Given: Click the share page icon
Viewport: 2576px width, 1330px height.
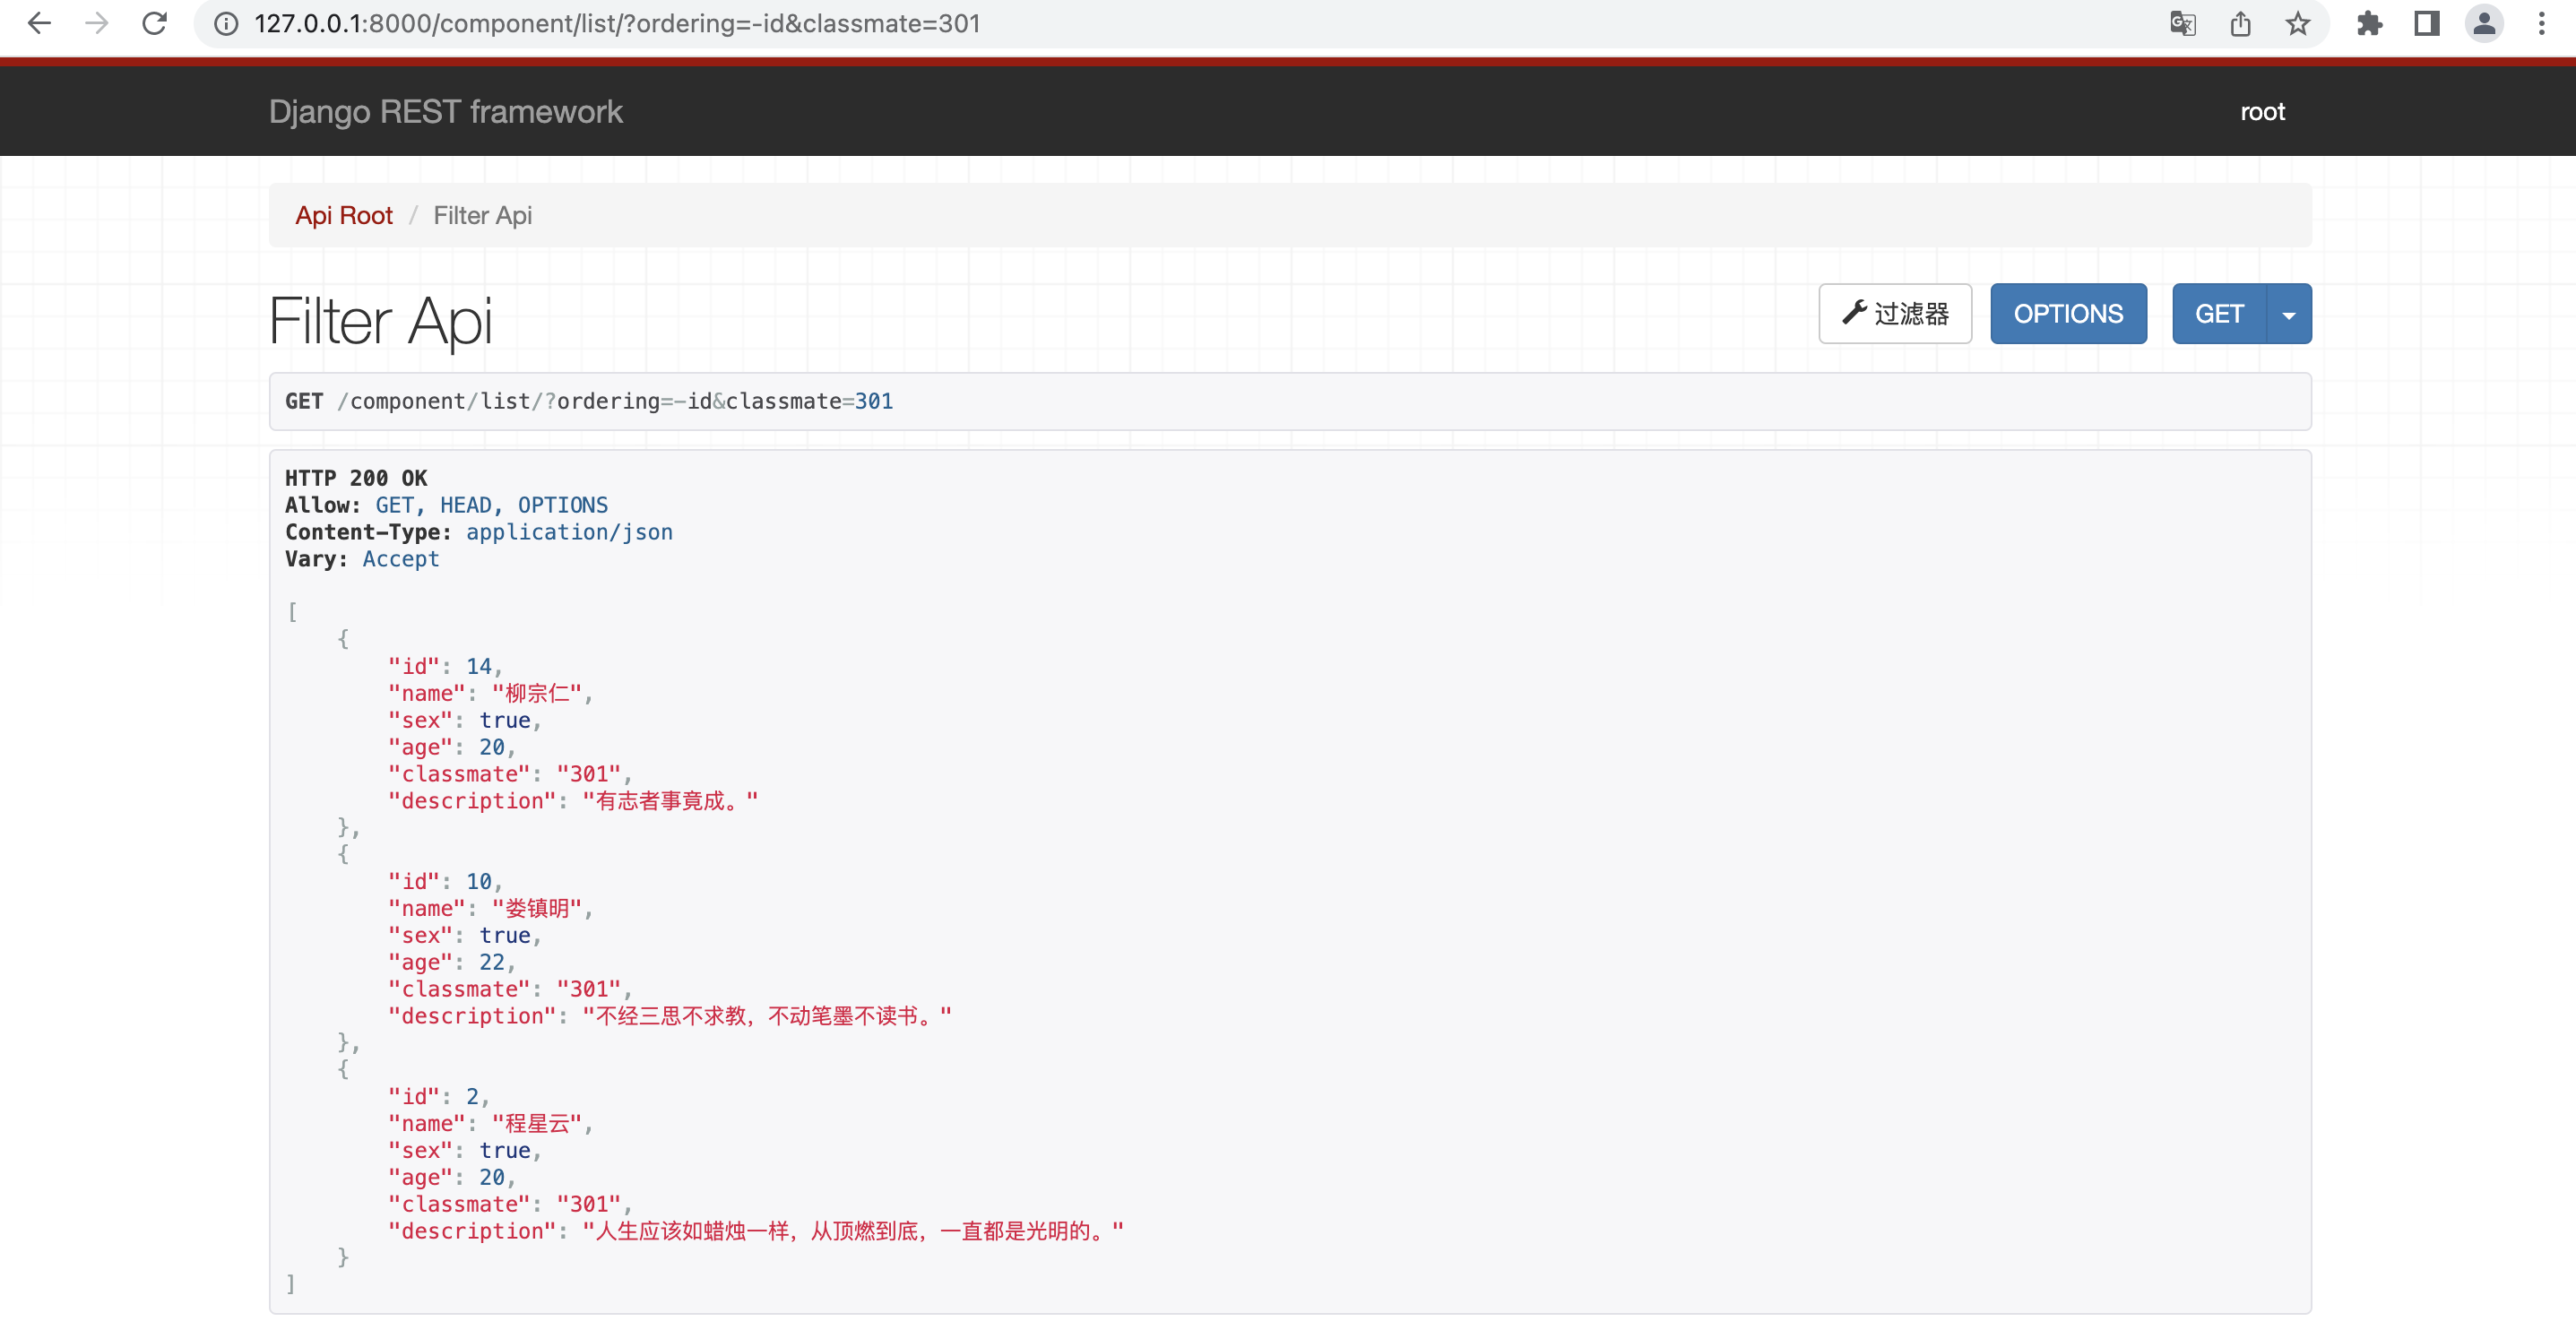Looking at the screenshot, I should [x=2240, y=23].
